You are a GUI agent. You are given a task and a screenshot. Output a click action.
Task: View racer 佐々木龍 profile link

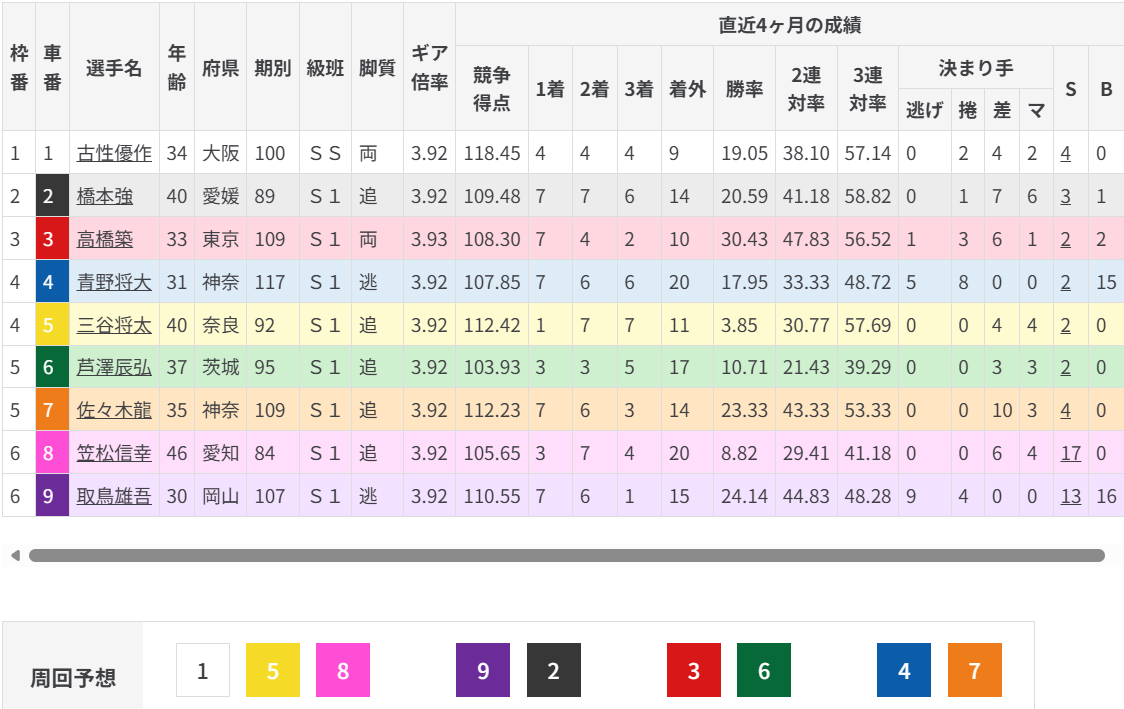click(114, 411)
